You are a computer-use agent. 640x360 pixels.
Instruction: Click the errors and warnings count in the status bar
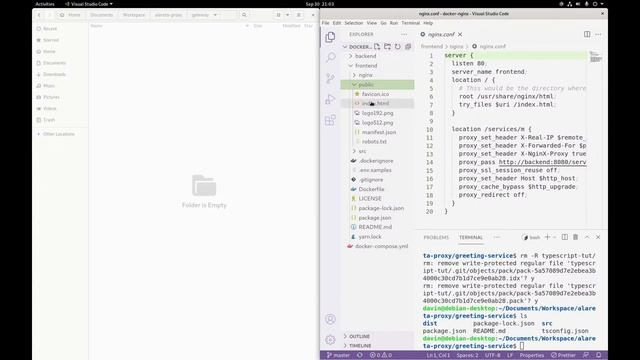click(380, 355)
